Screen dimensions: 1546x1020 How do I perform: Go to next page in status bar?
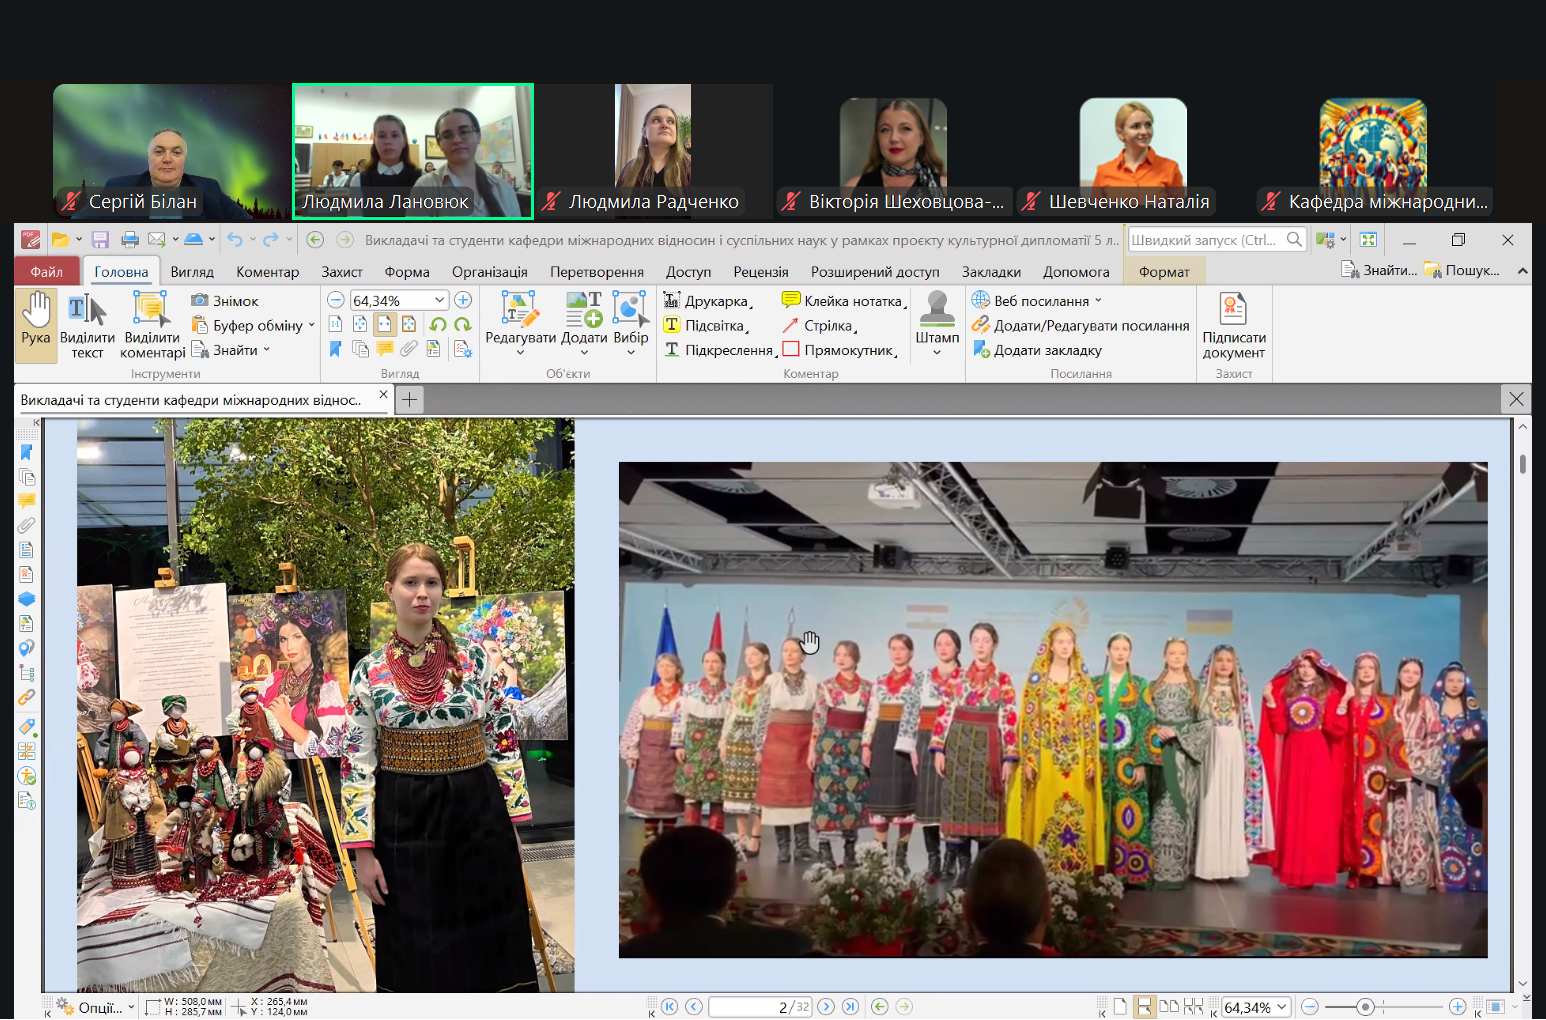[826, 1007]
